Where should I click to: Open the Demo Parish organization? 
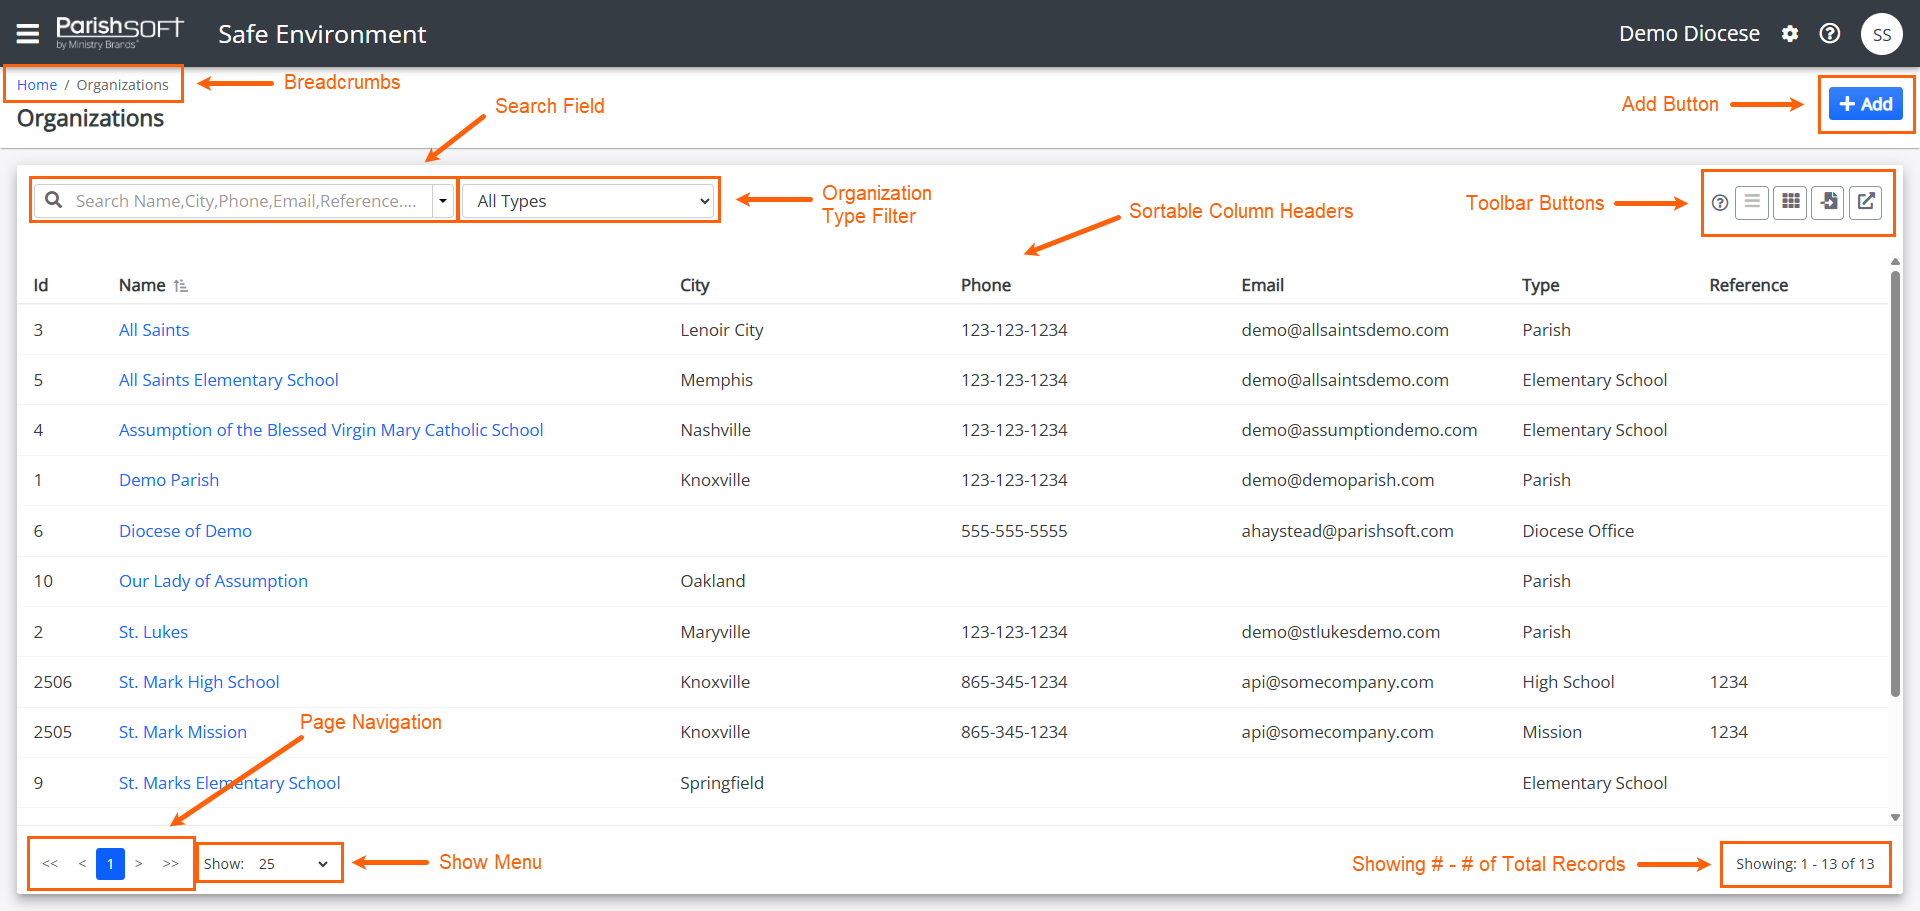coord(169,480)
